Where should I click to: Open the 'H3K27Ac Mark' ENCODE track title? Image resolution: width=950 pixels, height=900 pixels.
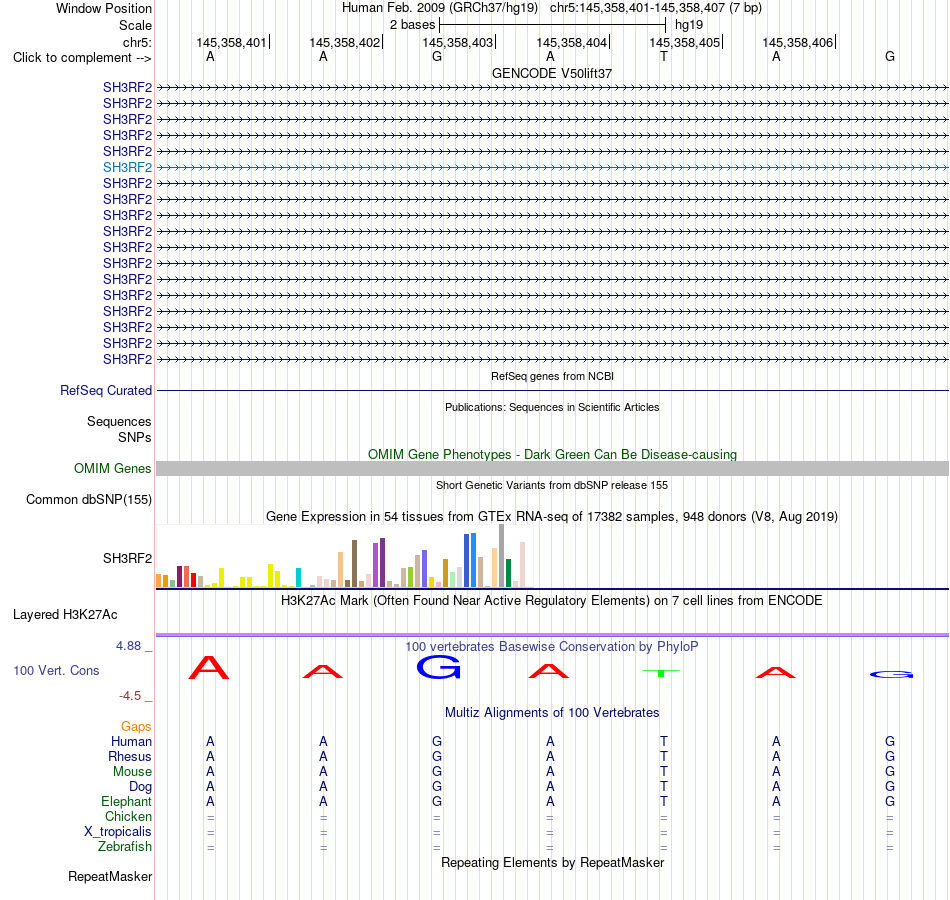(x=552, y=601)
